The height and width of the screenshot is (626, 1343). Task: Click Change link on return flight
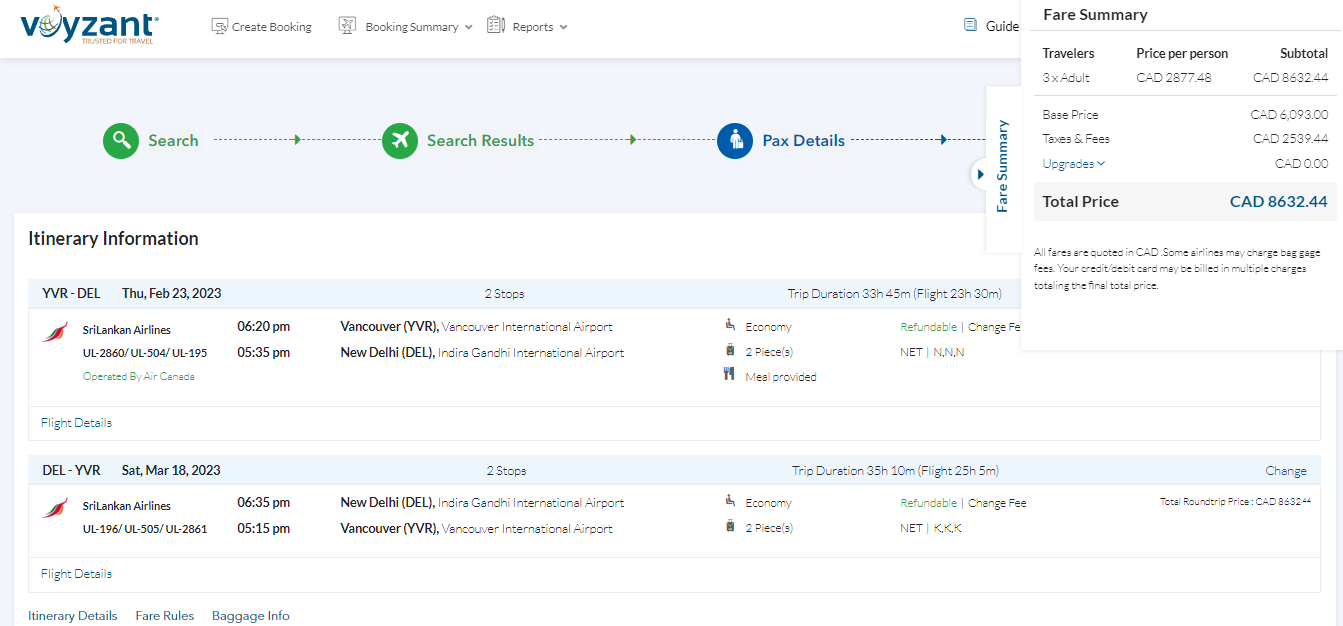point(1285,471)
